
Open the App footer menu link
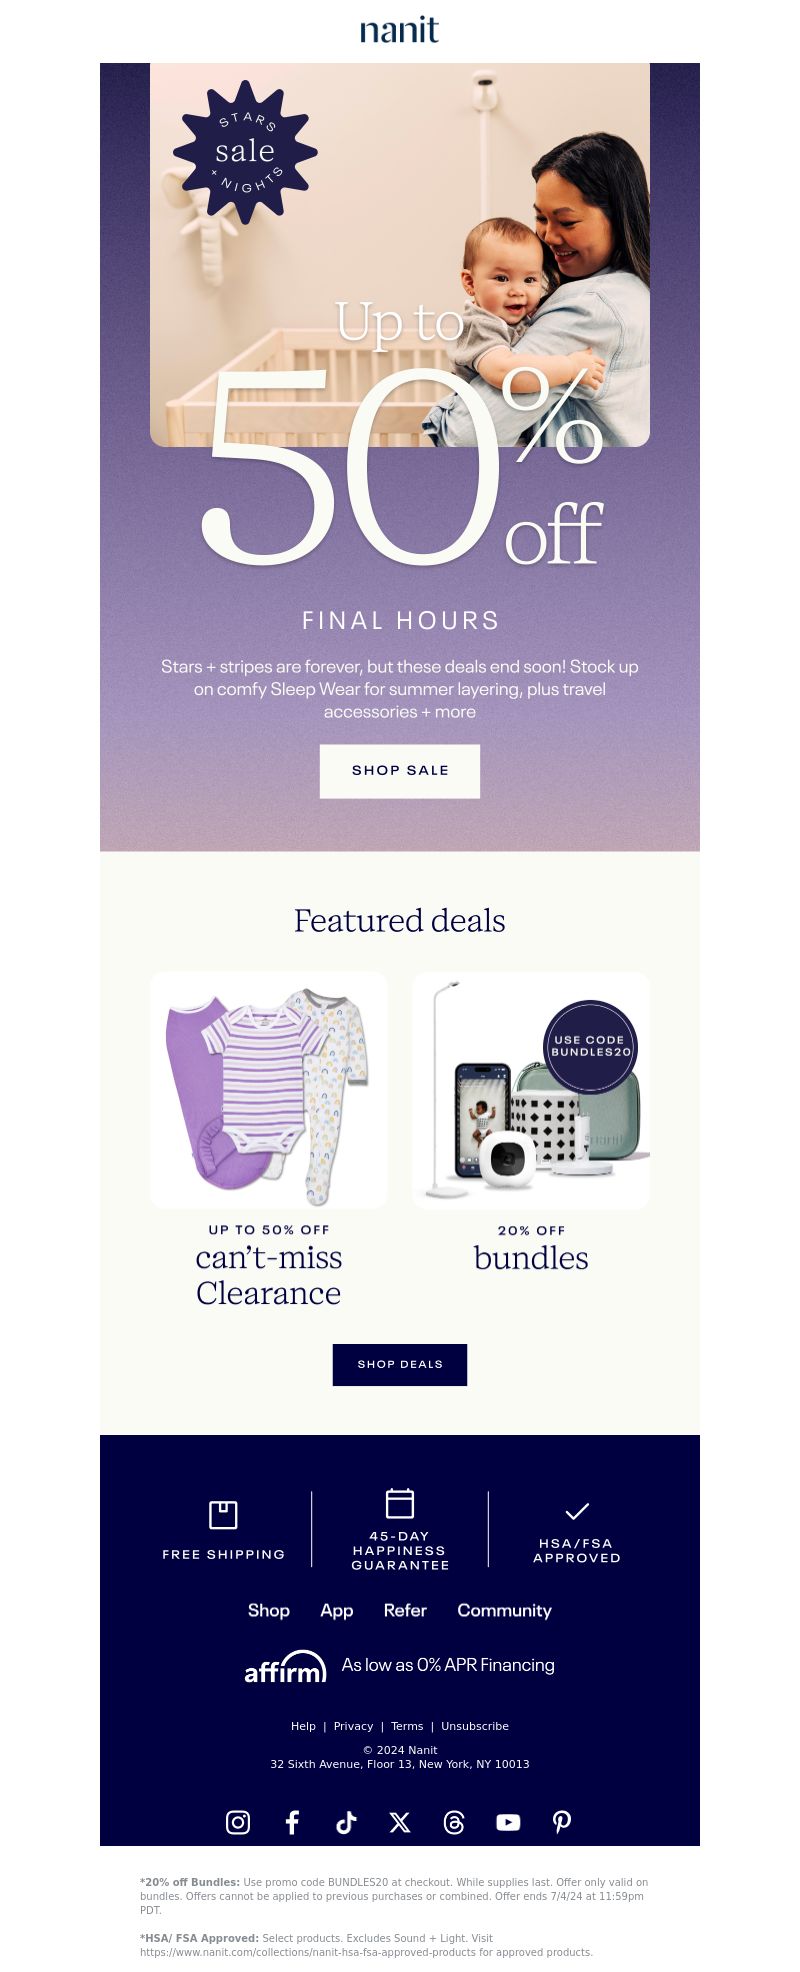pyautogui.click(x=337, y=1610)
